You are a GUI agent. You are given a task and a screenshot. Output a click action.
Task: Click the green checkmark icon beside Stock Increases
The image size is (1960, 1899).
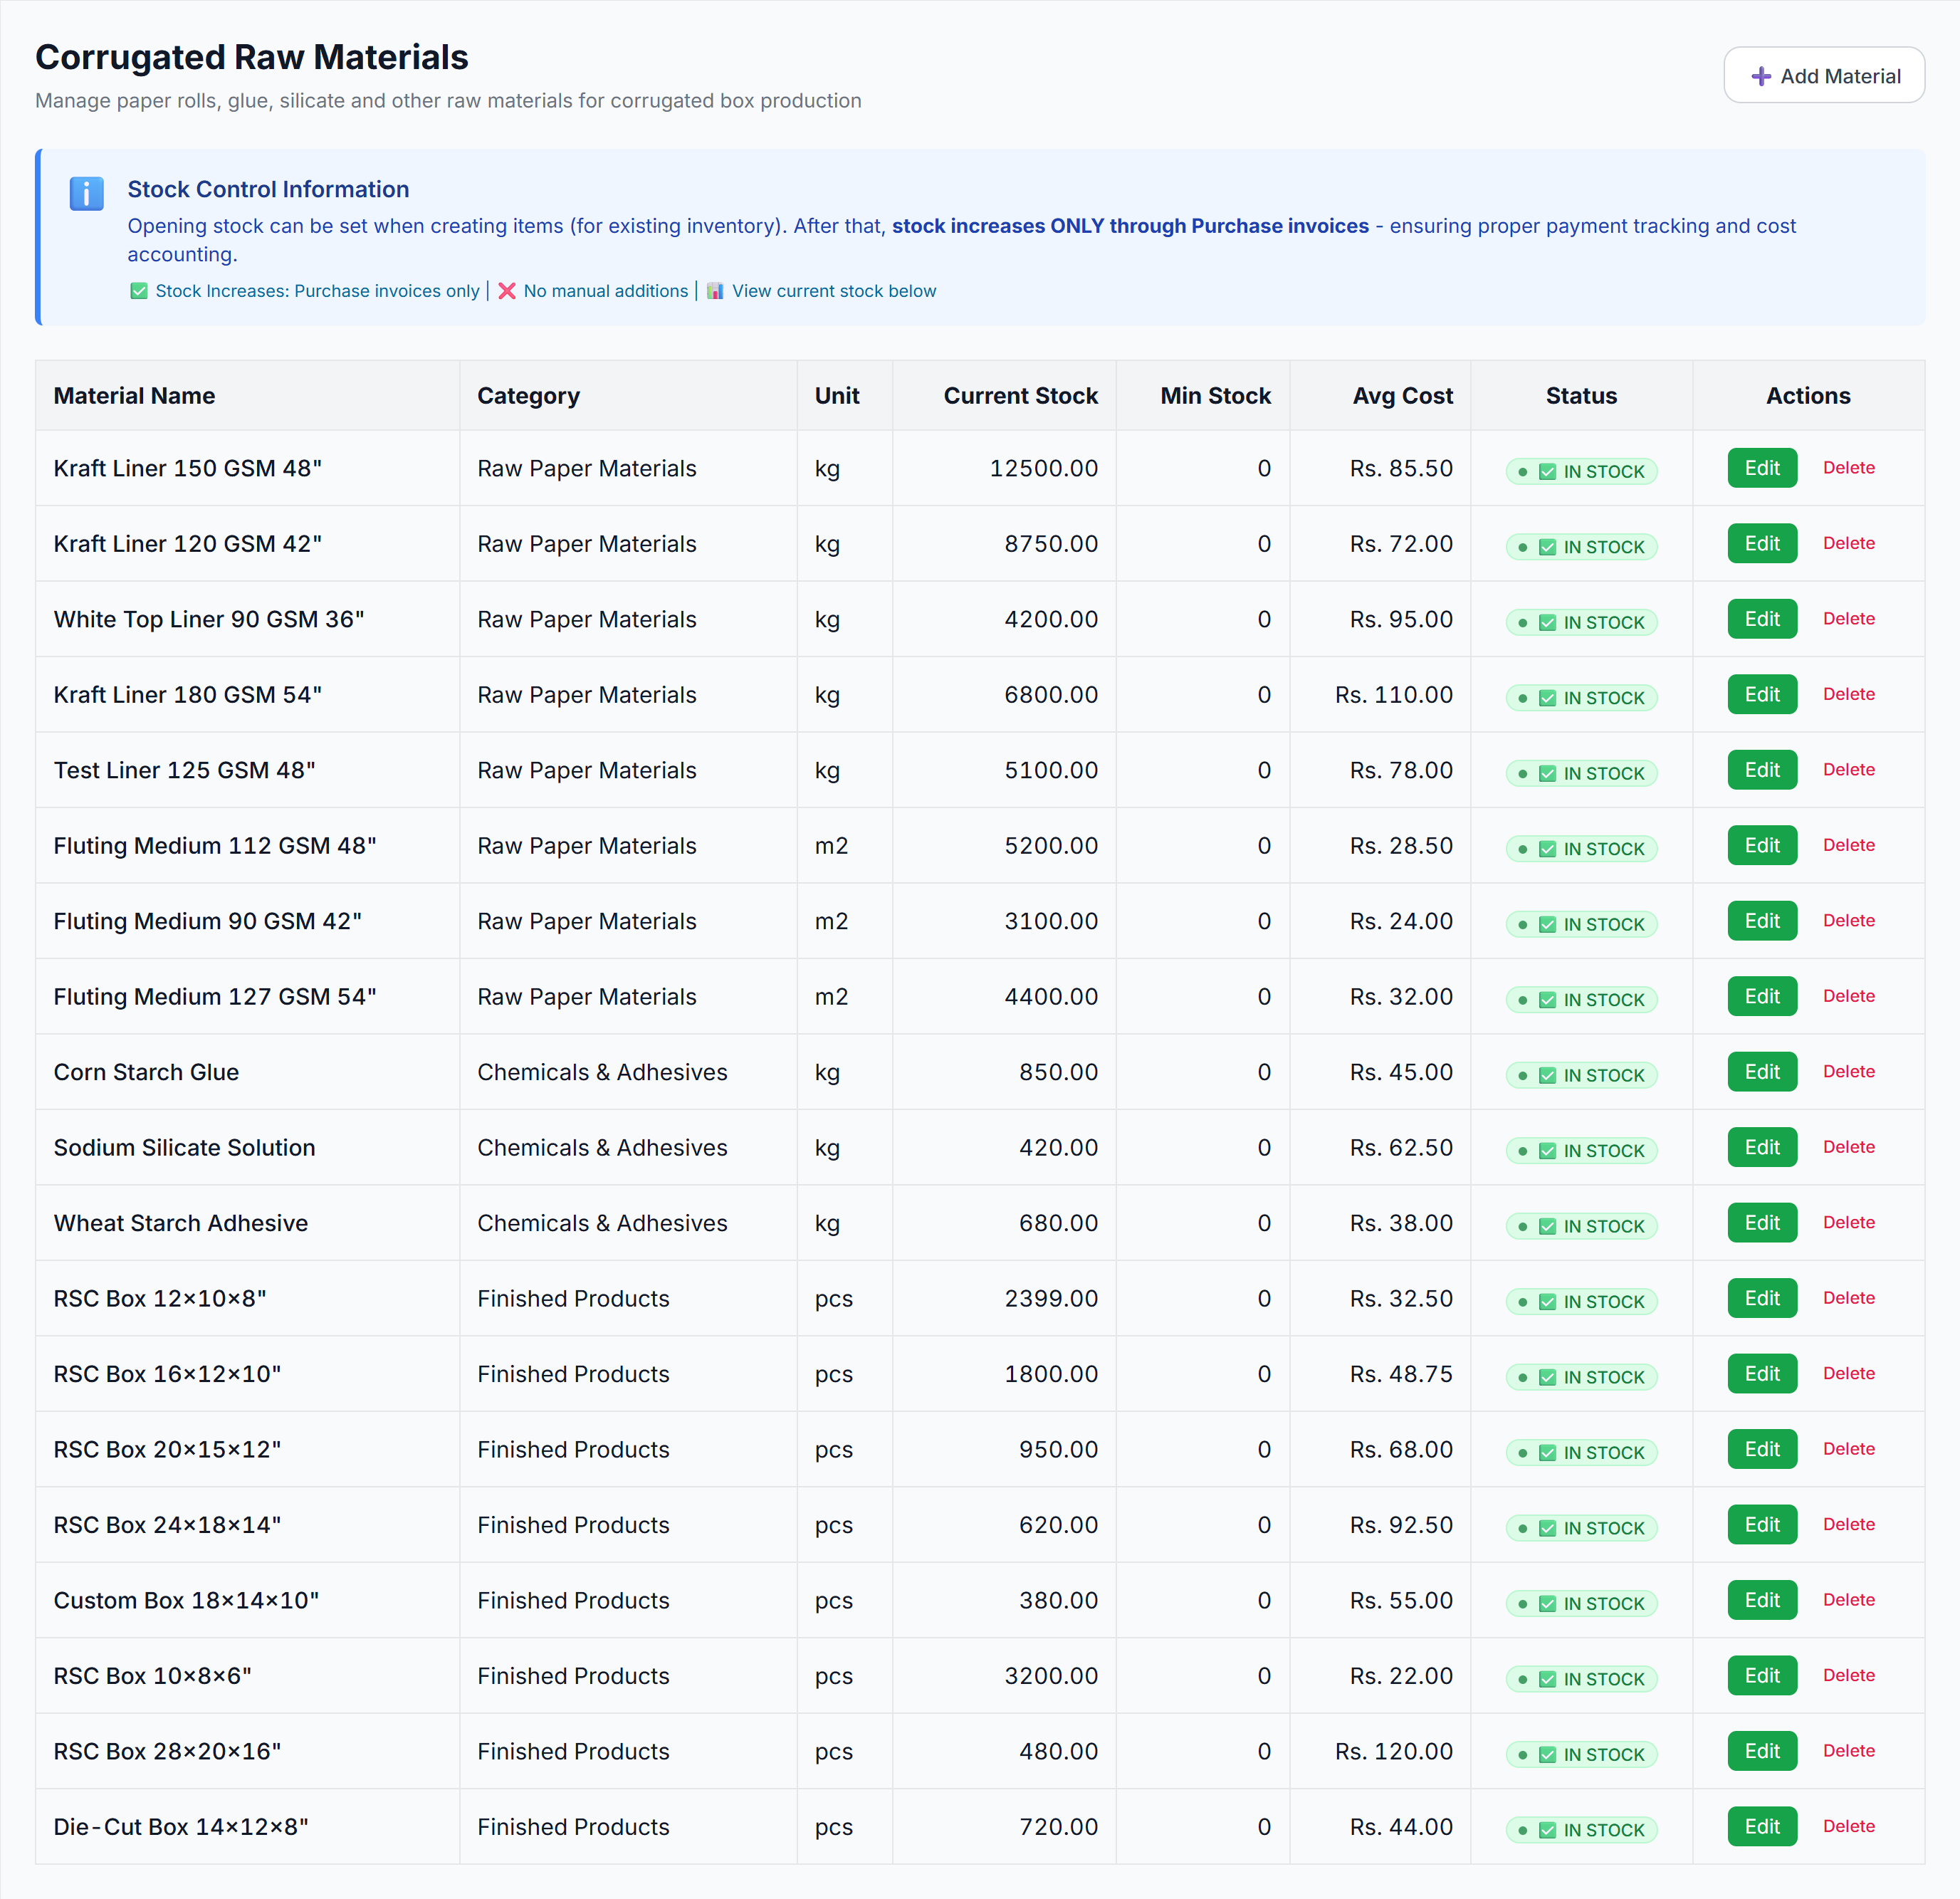(139, 291)
